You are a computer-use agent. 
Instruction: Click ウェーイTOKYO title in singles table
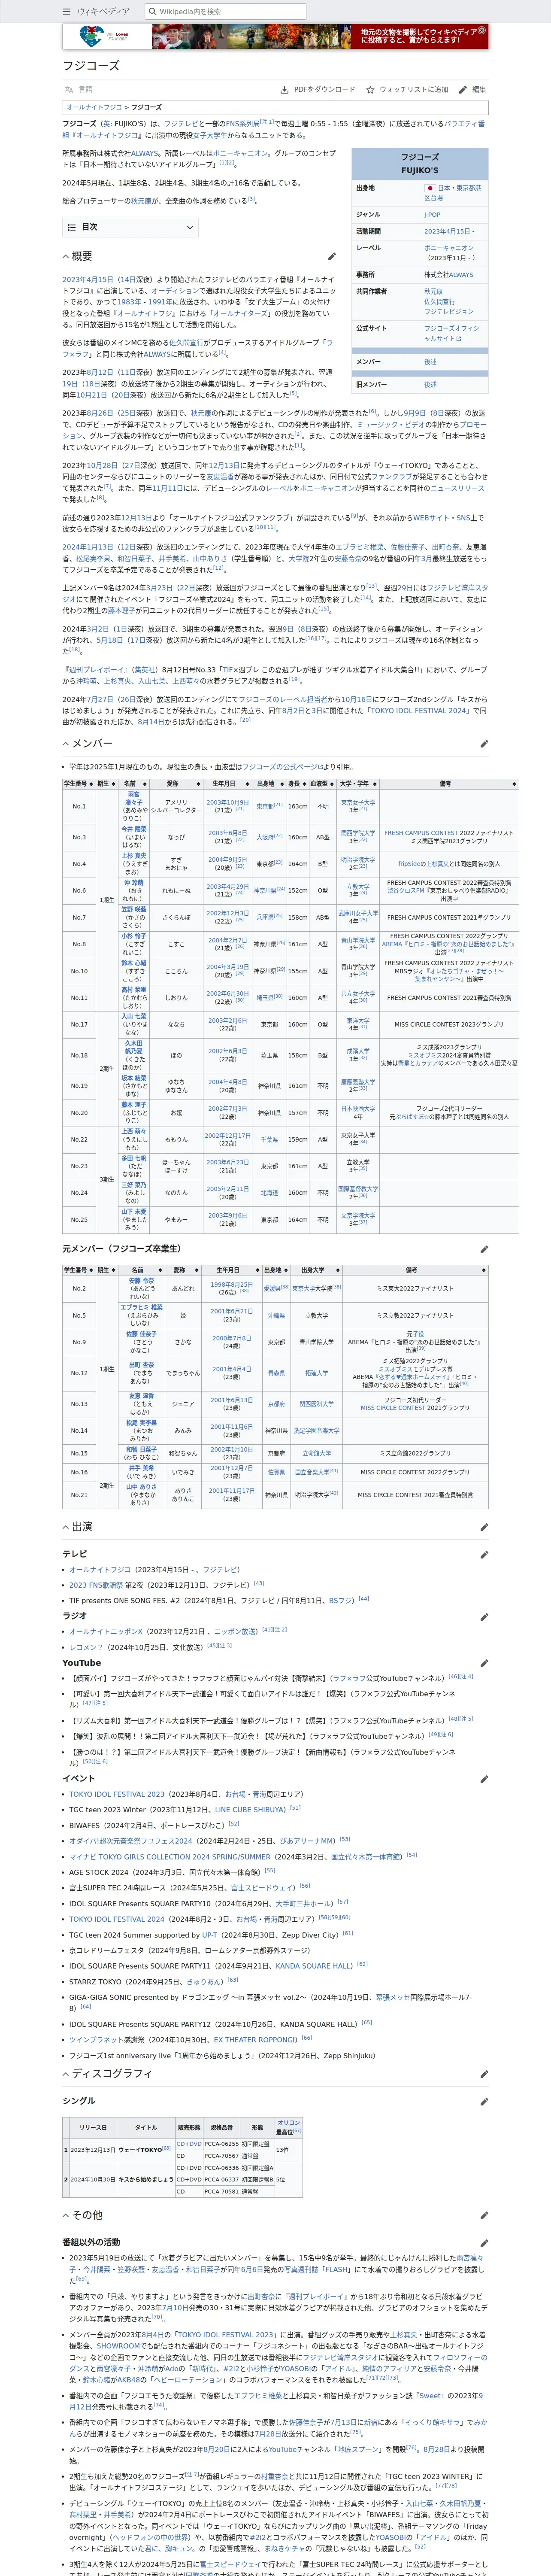140,2150
